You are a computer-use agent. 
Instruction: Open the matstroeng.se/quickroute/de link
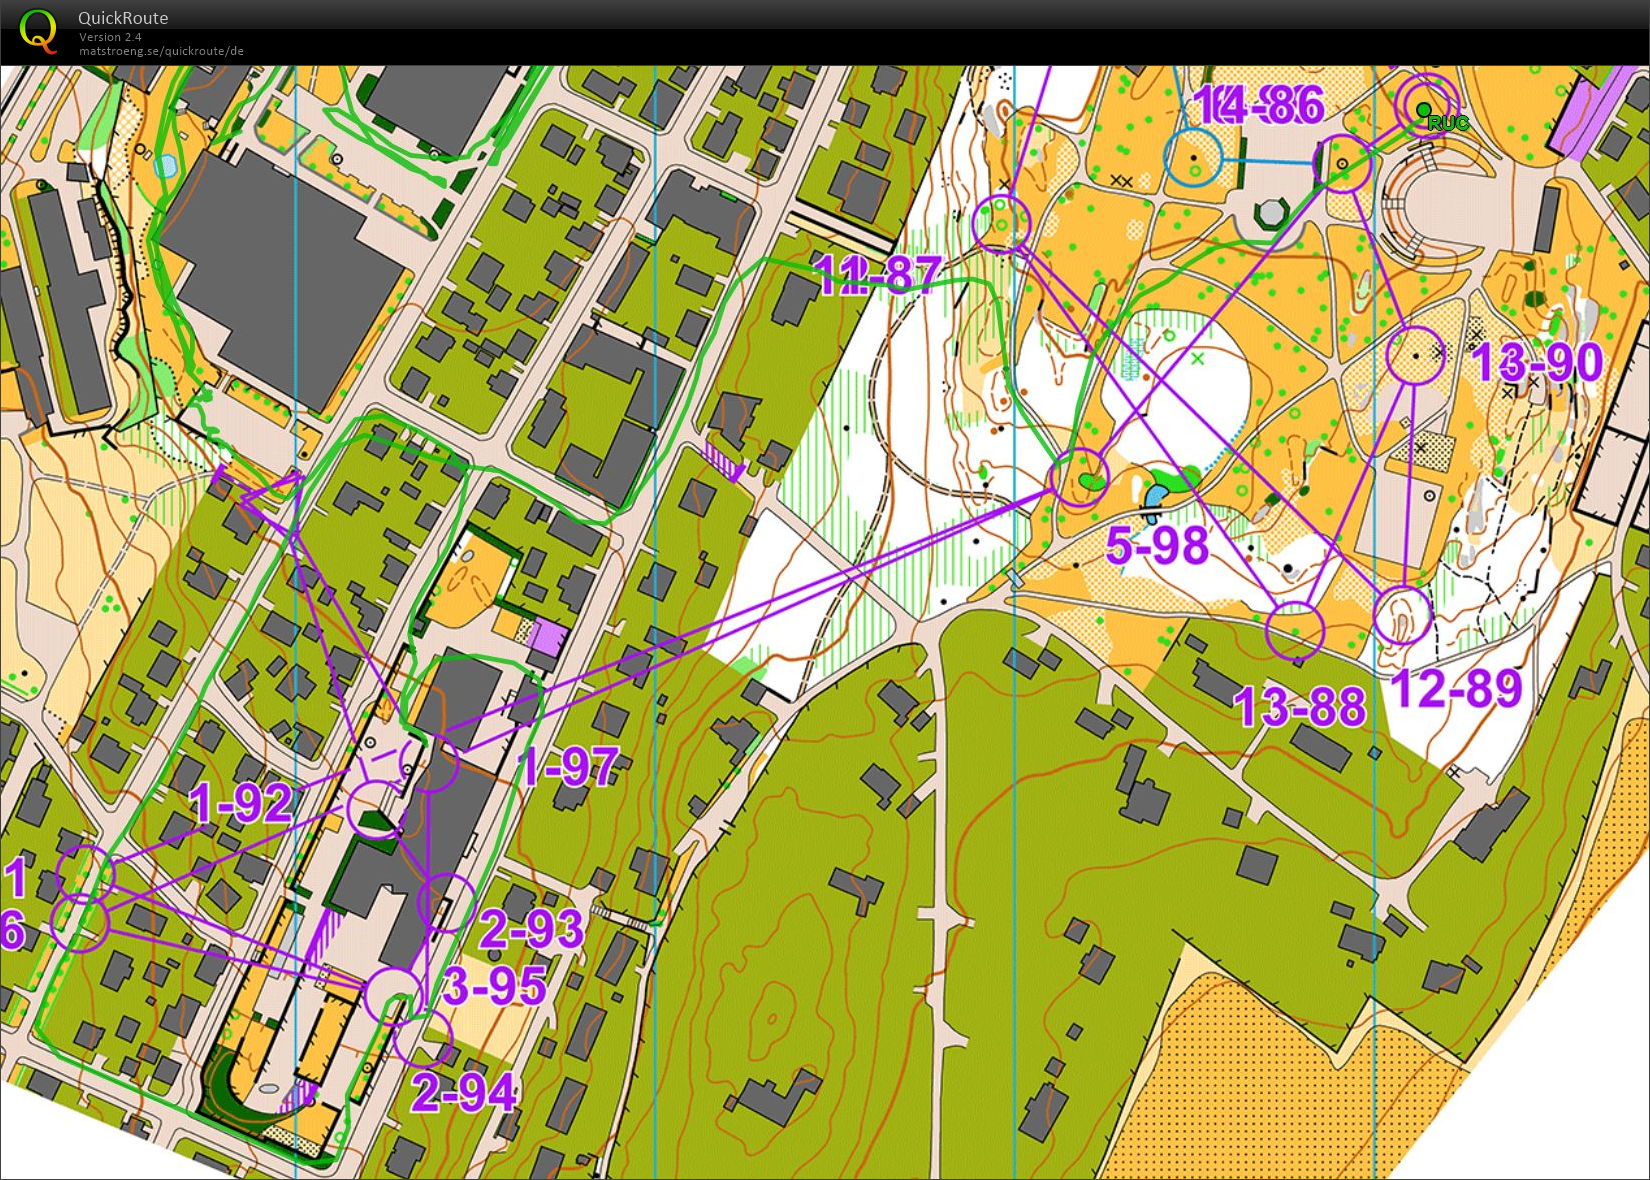[x=161, y=51]
